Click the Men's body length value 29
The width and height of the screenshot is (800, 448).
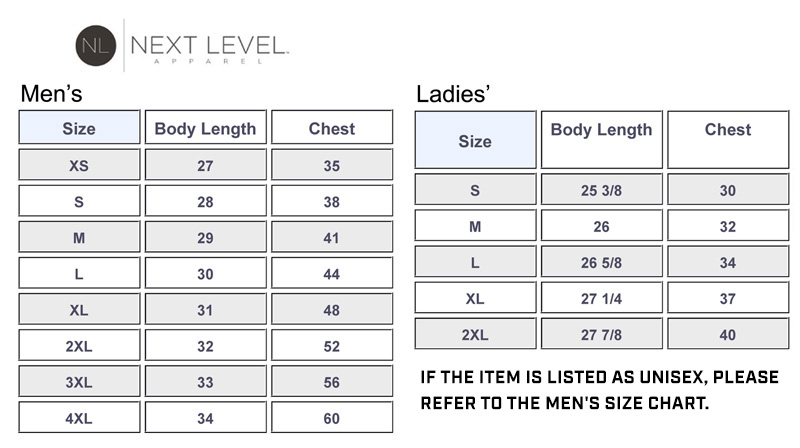coord(205,238)
